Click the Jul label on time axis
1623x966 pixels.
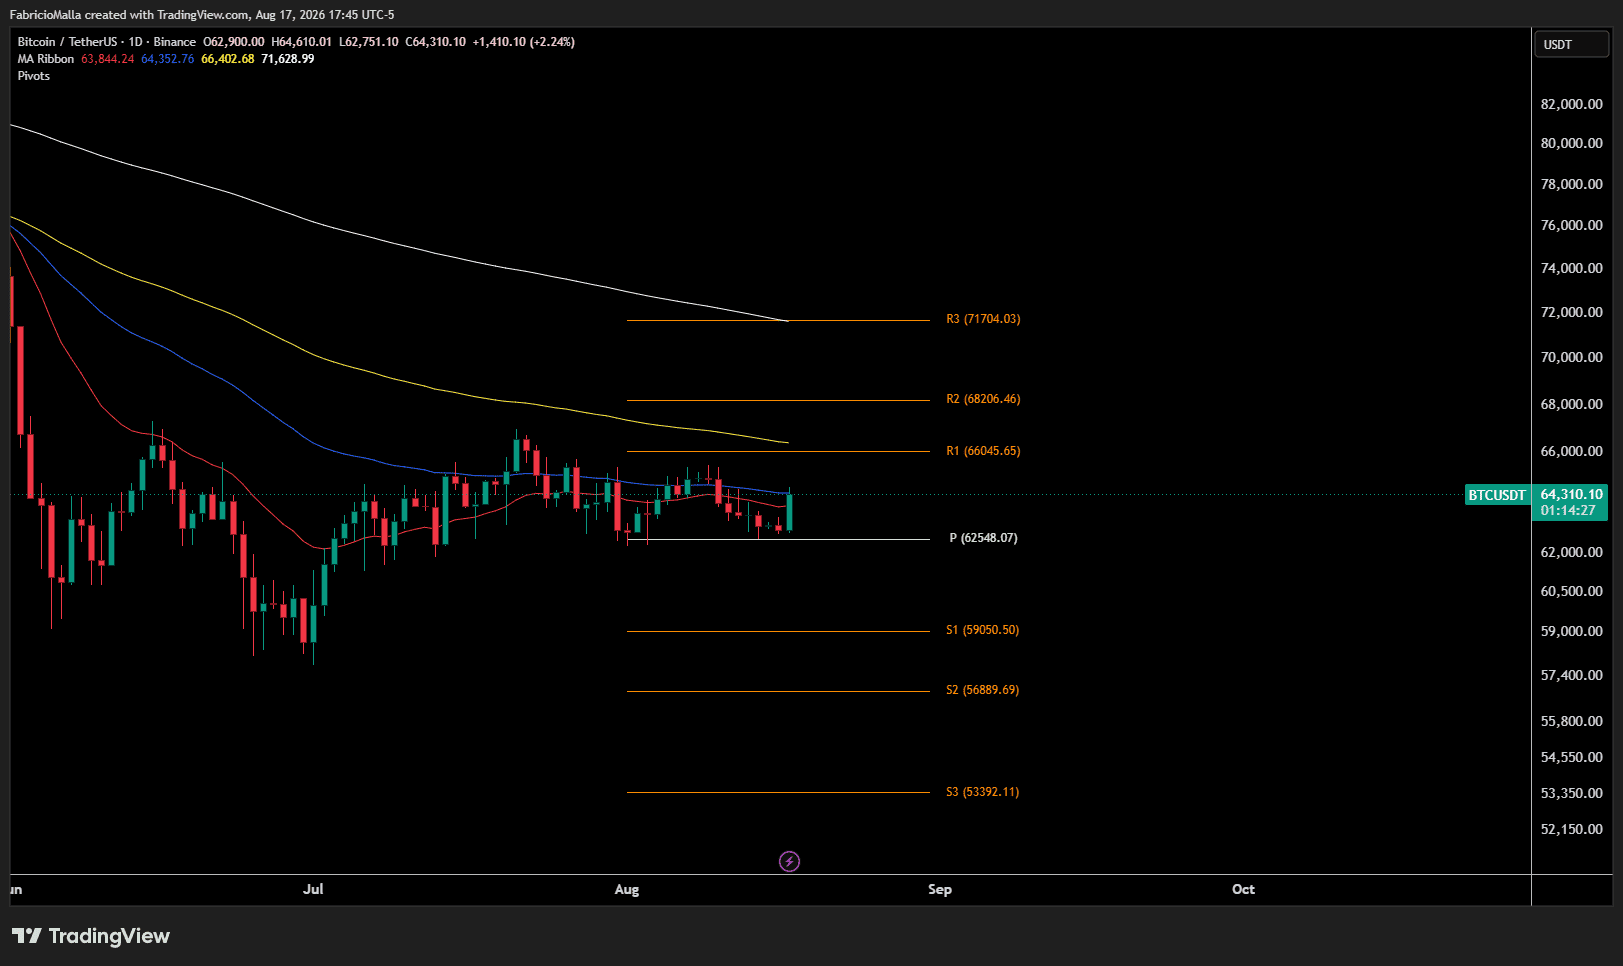[x=313, y=889]
